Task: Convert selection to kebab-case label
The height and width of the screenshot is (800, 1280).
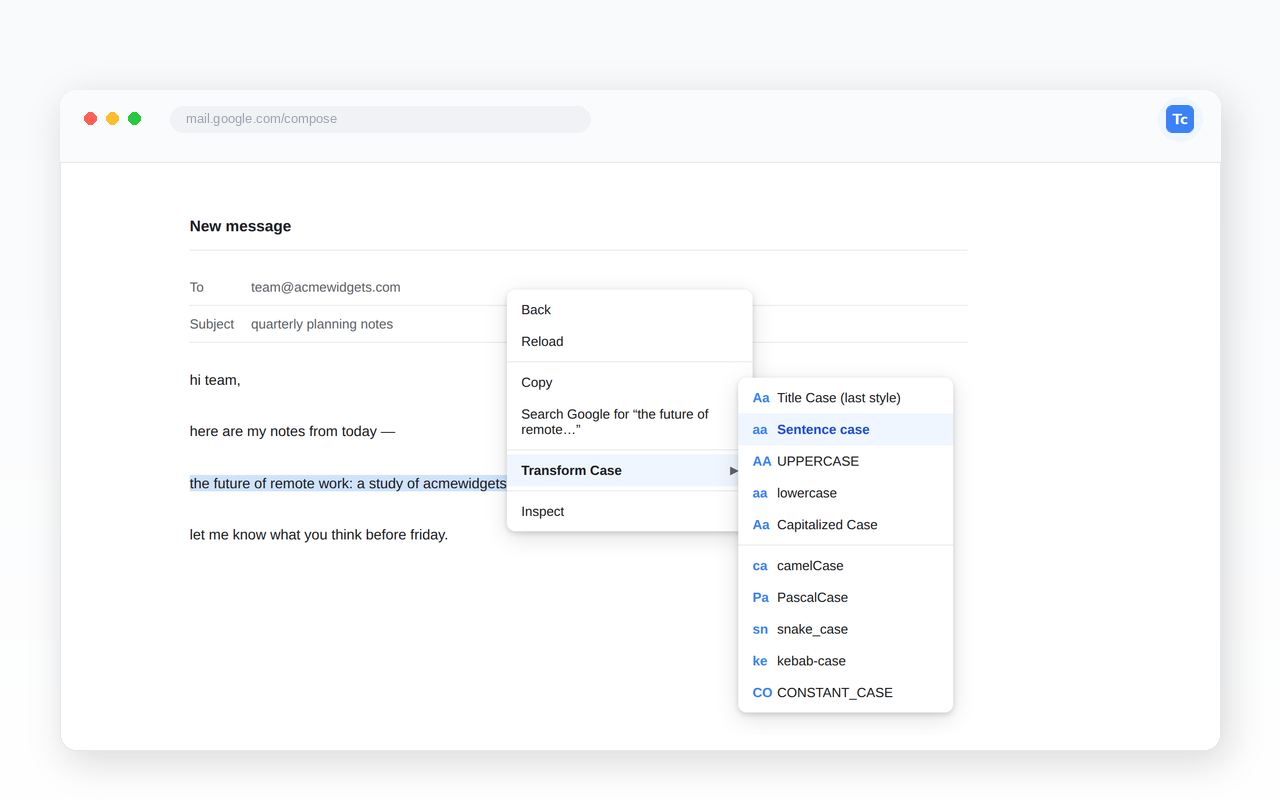Action: (x=811, y=661)
